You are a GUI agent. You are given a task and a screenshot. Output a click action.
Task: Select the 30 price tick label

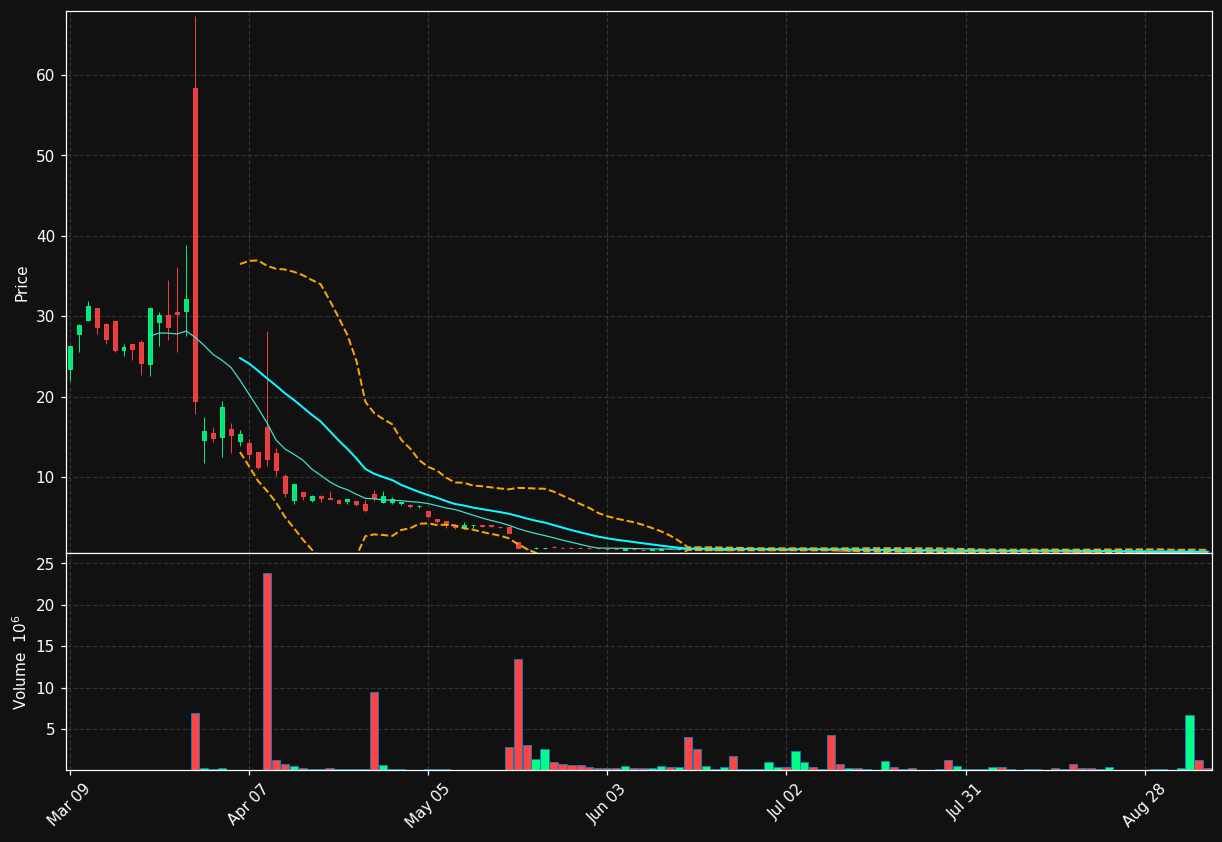pos(45,317)
